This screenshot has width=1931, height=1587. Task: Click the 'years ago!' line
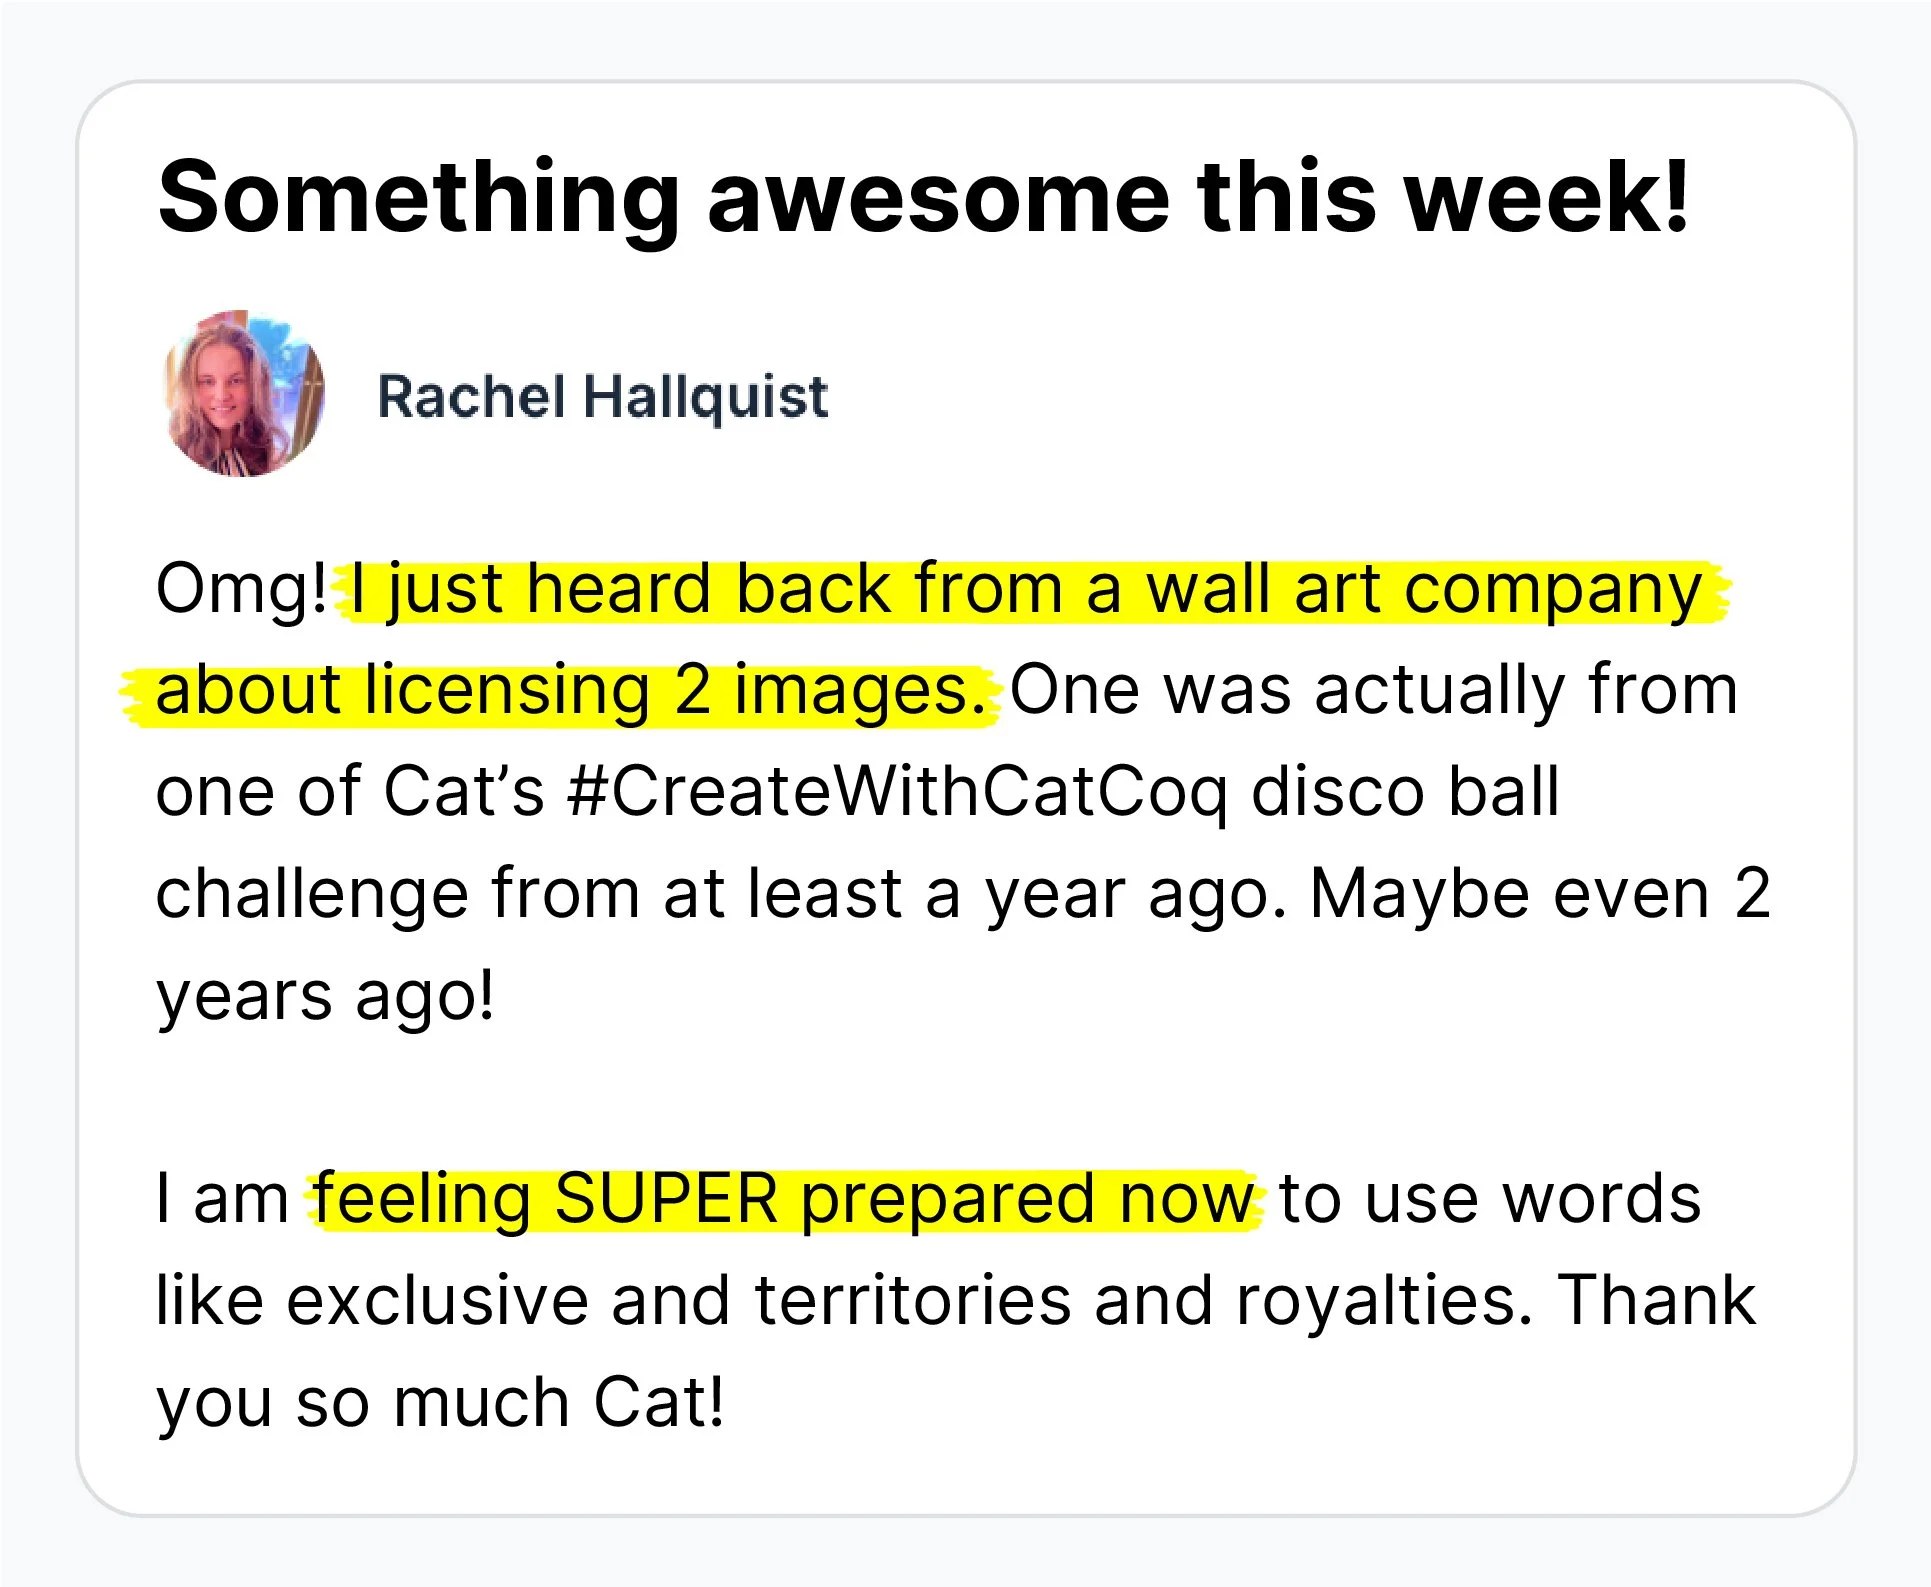click(325, 997)
